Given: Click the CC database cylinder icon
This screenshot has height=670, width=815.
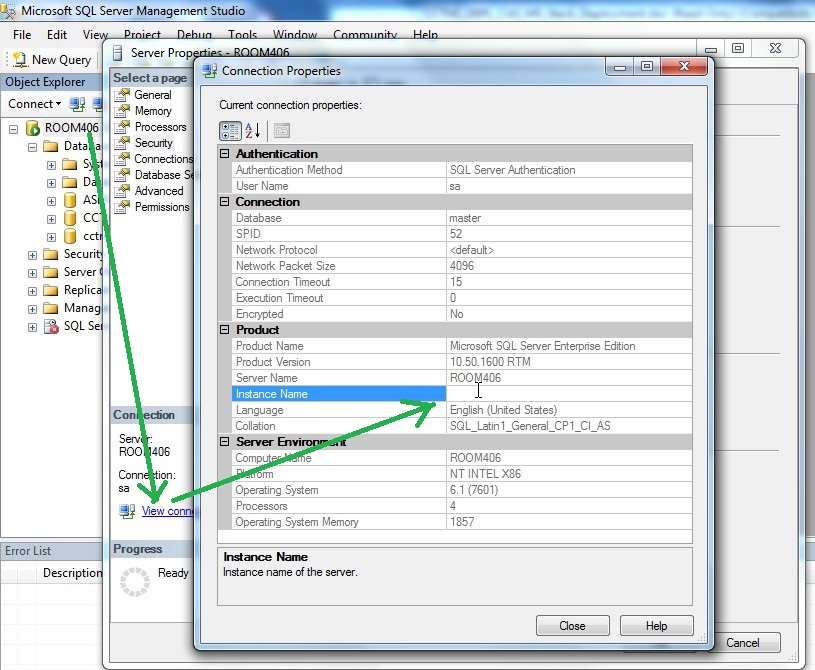Looking at the screenshot, I should [70, 218].
